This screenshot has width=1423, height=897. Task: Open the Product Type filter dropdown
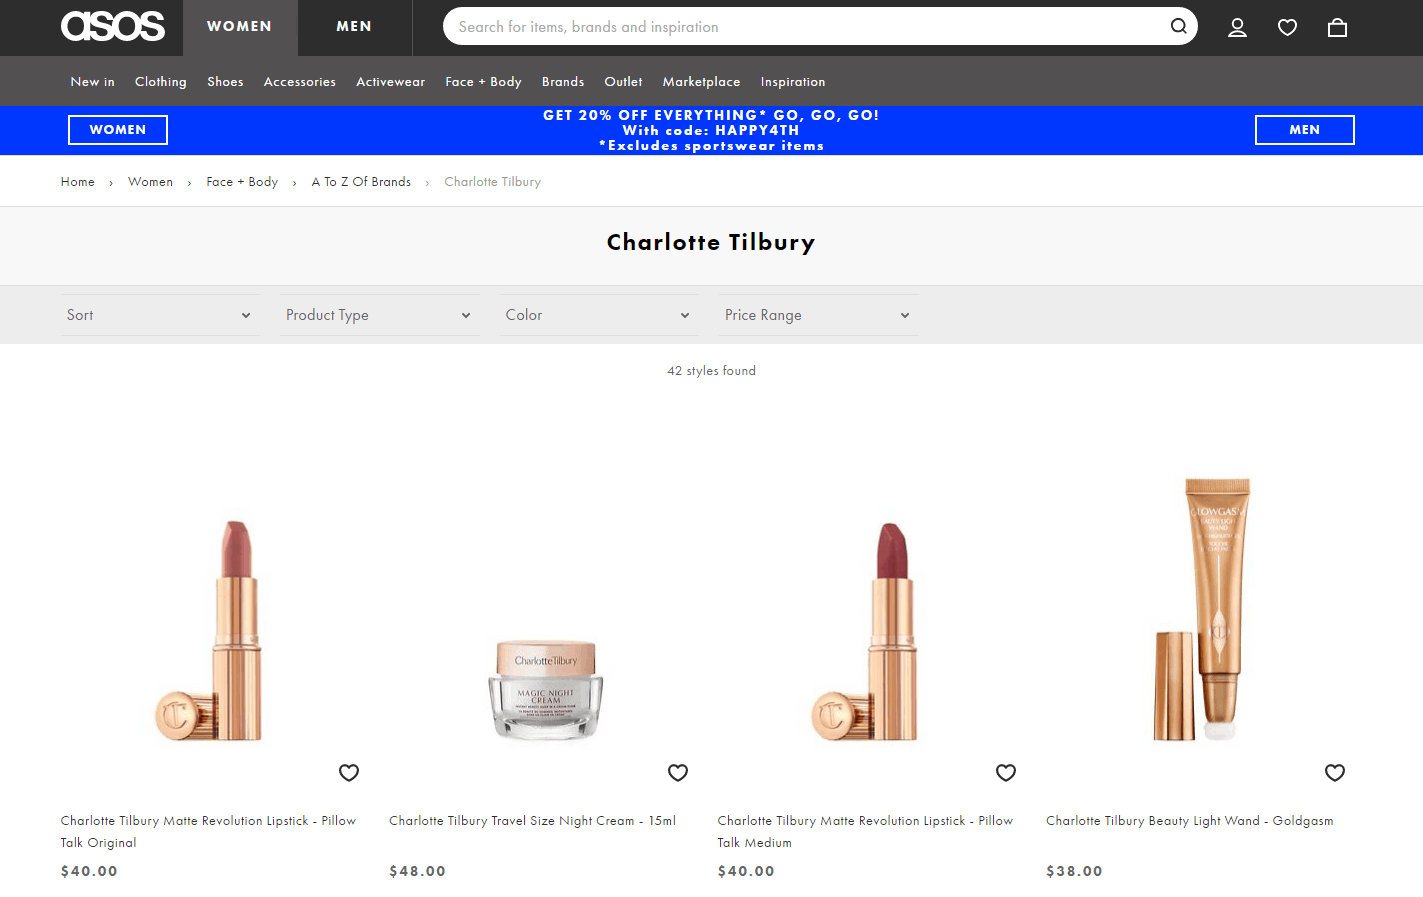(379, 315)
